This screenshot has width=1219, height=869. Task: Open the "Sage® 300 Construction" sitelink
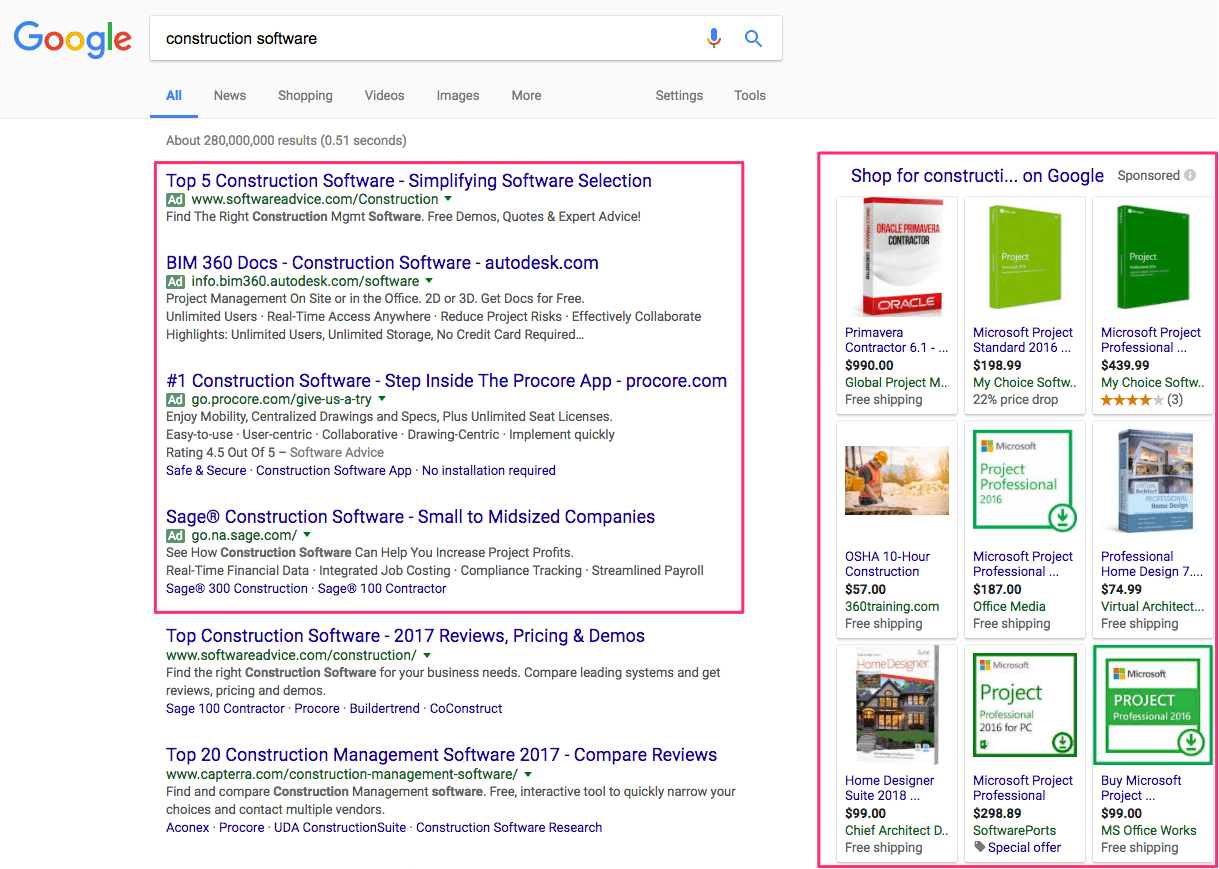(237, 589)
